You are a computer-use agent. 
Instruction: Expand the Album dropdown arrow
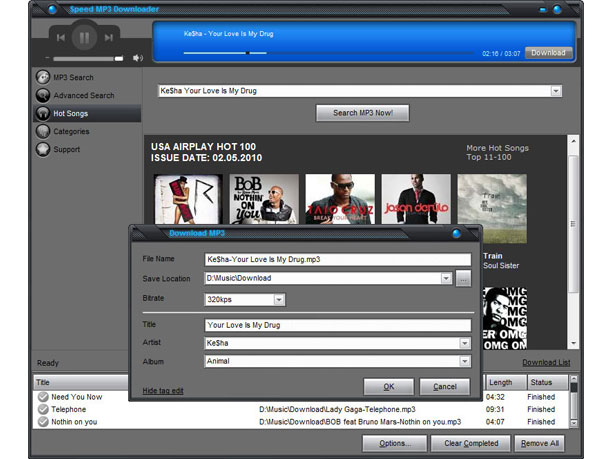pos(464,361)
